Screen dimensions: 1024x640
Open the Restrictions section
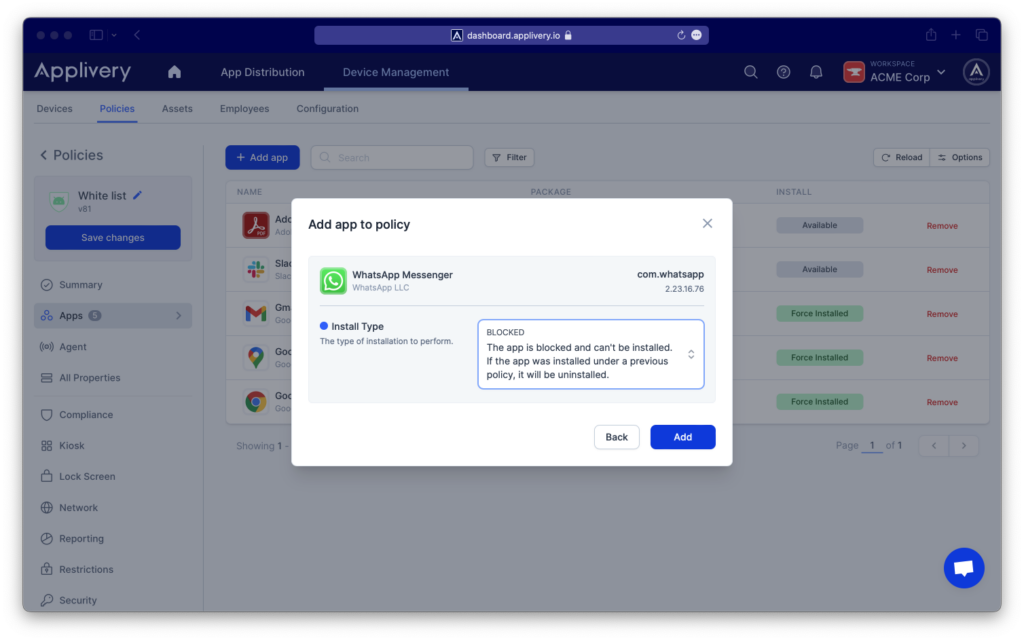coord(113,569)
